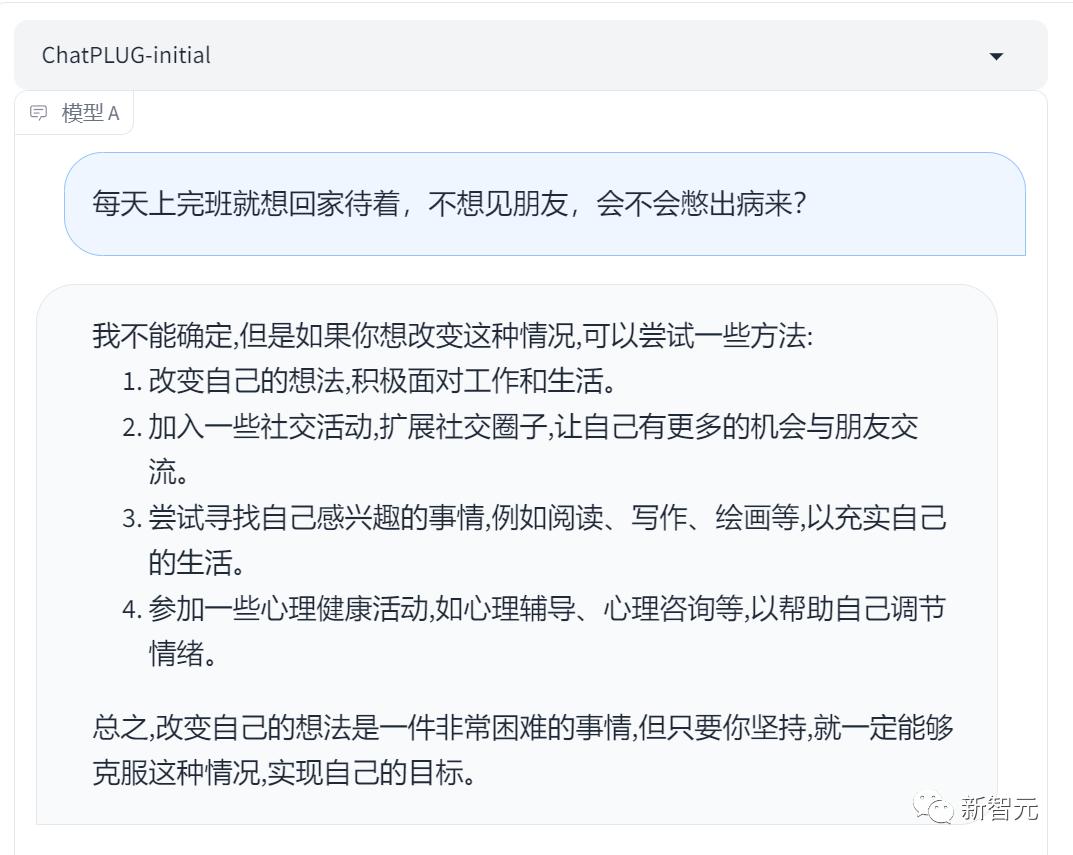Viewport: 1073px width, 855px height.
Task: Select list item about 参加一些心理健康活动
Action: tap(546, 608)
